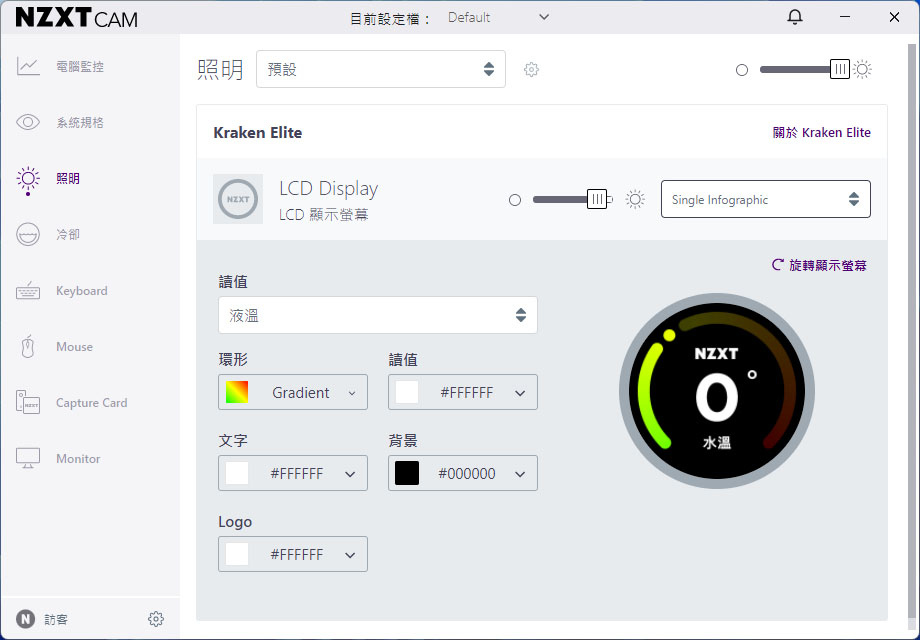Select the sun lighting icon in sidebar

click(x=28, y=180)
